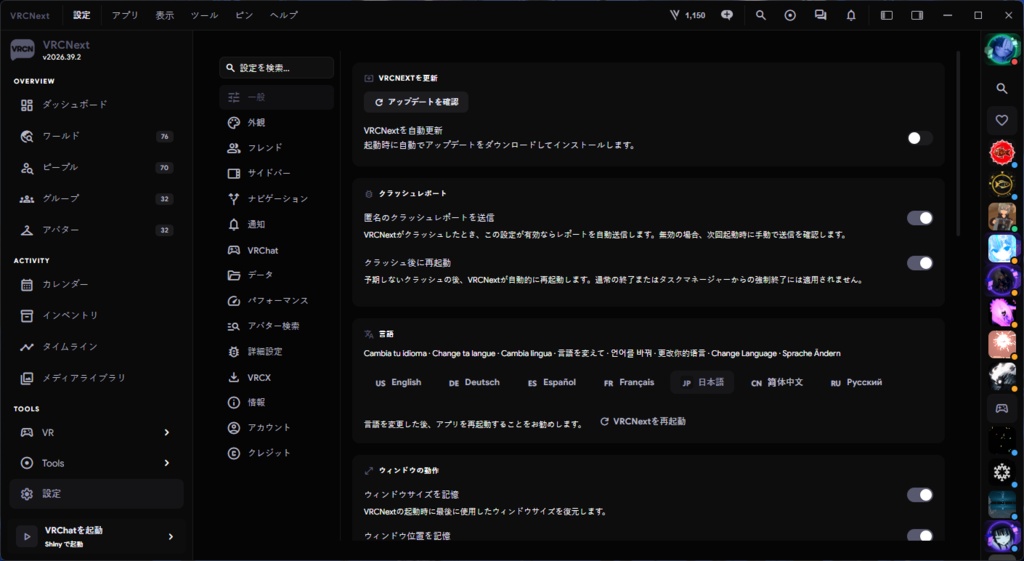Select English language option
1024x561 pixels.
point(398,383)
